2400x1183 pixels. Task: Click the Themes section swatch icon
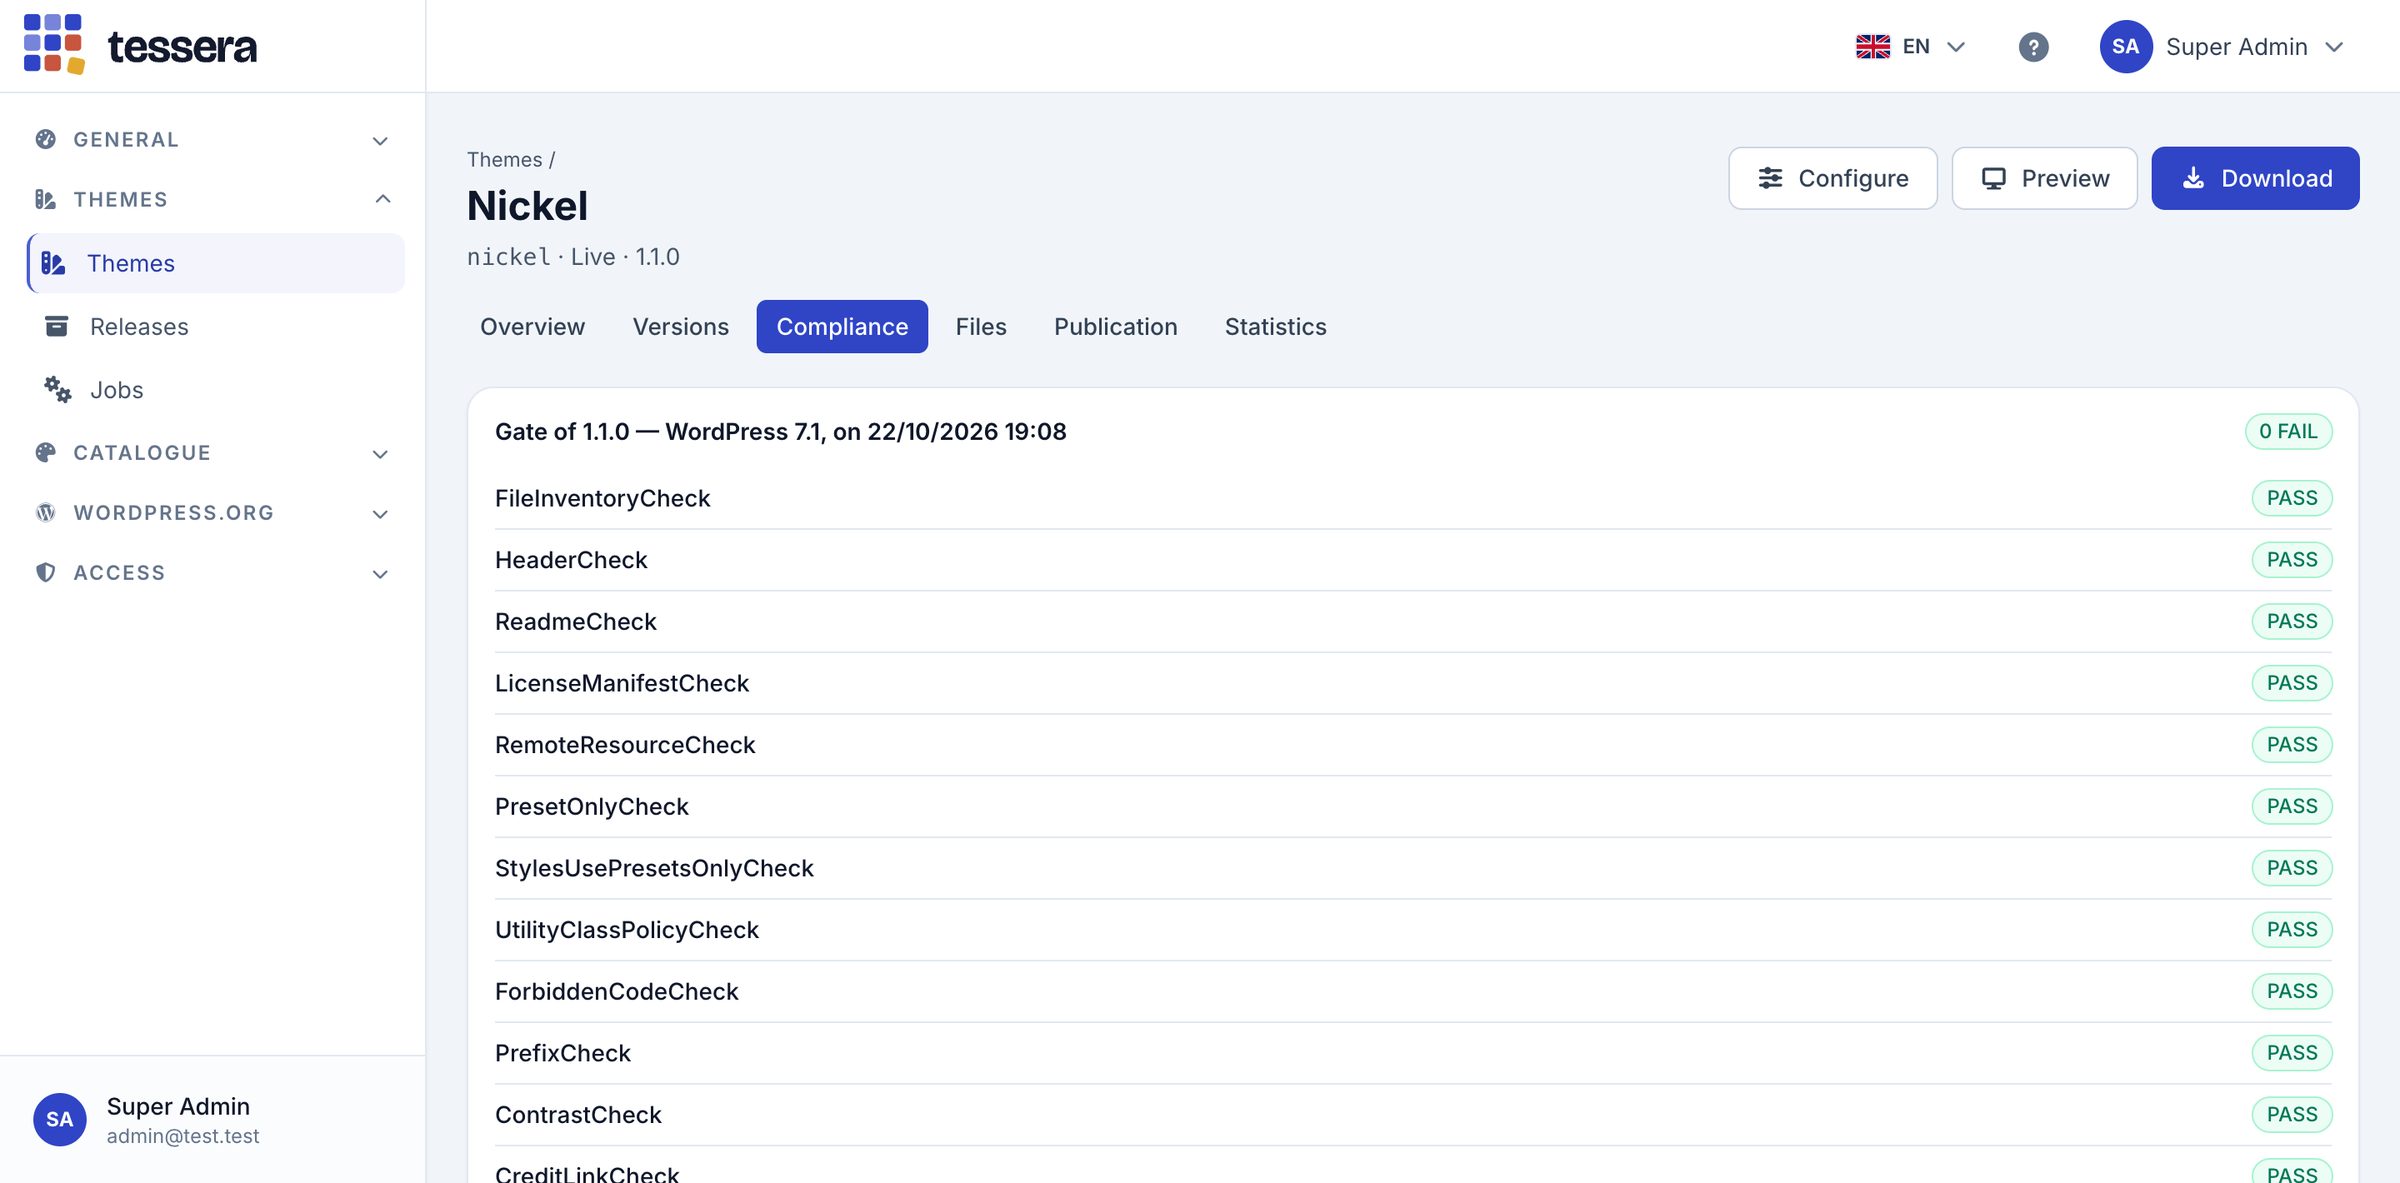click(45, 199)
